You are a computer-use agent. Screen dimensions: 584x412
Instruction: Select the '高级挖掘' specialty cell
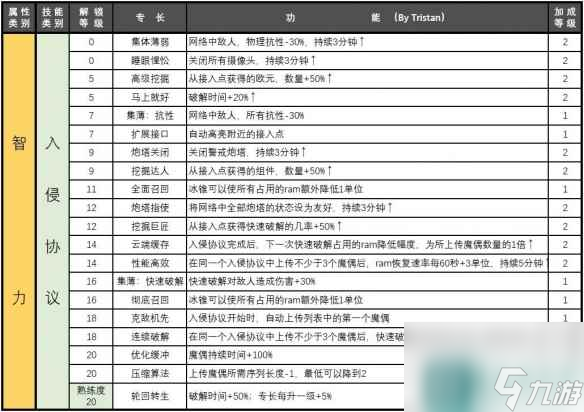pos(150,79)
